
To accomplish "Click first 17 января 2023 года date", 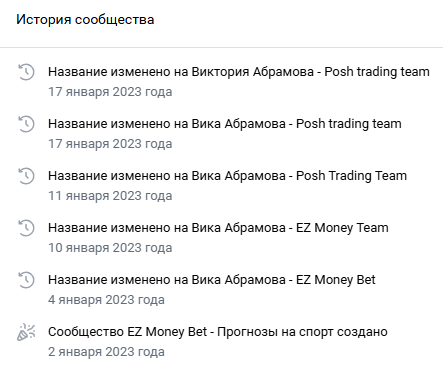I will tap(110, 92).
